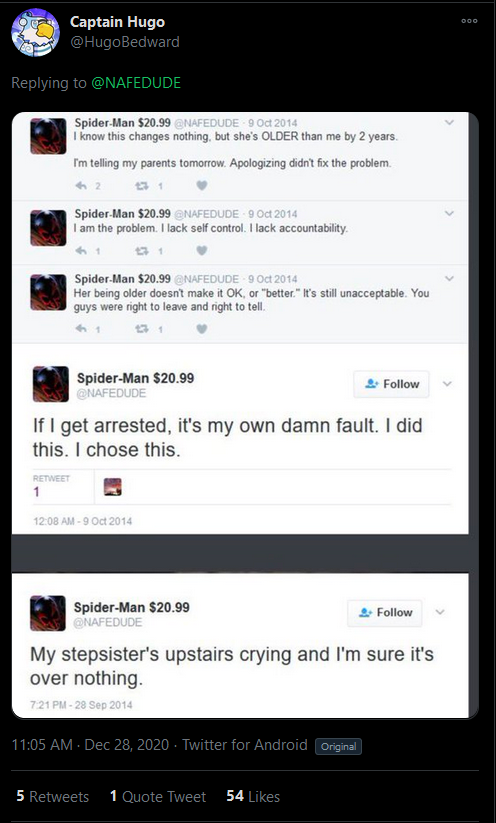Viewport: 496px width, 823px height.
Task: Open the 54 Likes list
Action: 253,796
